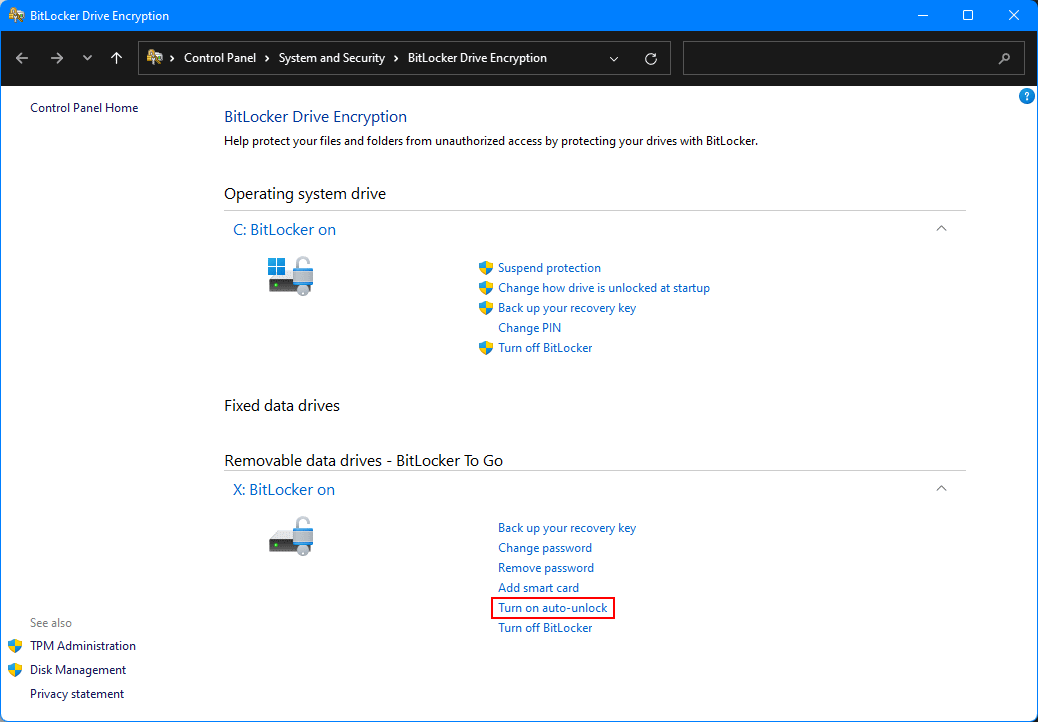Click the Change PIN link

pos(530,328)
